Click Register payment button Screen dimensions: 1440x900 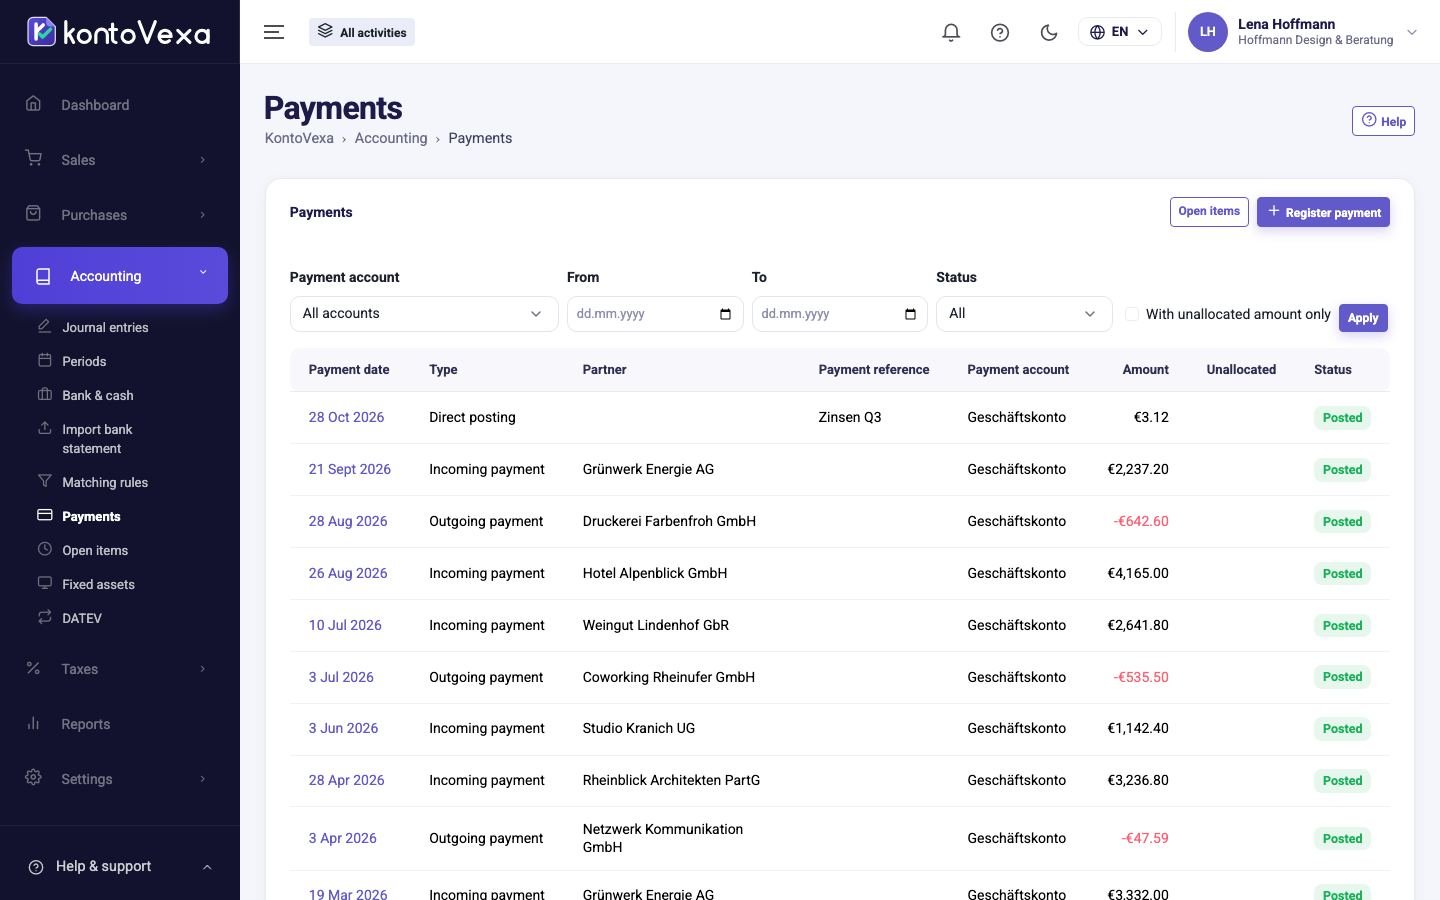point(1323,212)
